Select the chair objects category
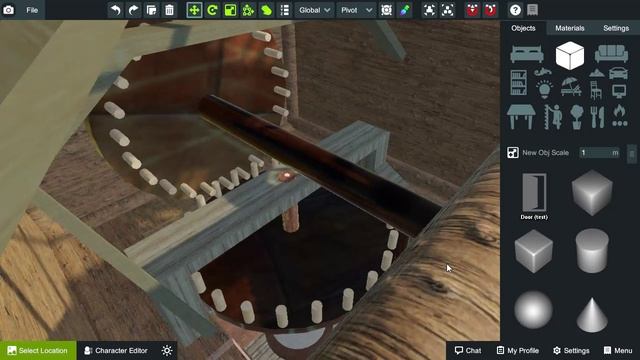The image size is (640, 360). [x=596, y=90]
